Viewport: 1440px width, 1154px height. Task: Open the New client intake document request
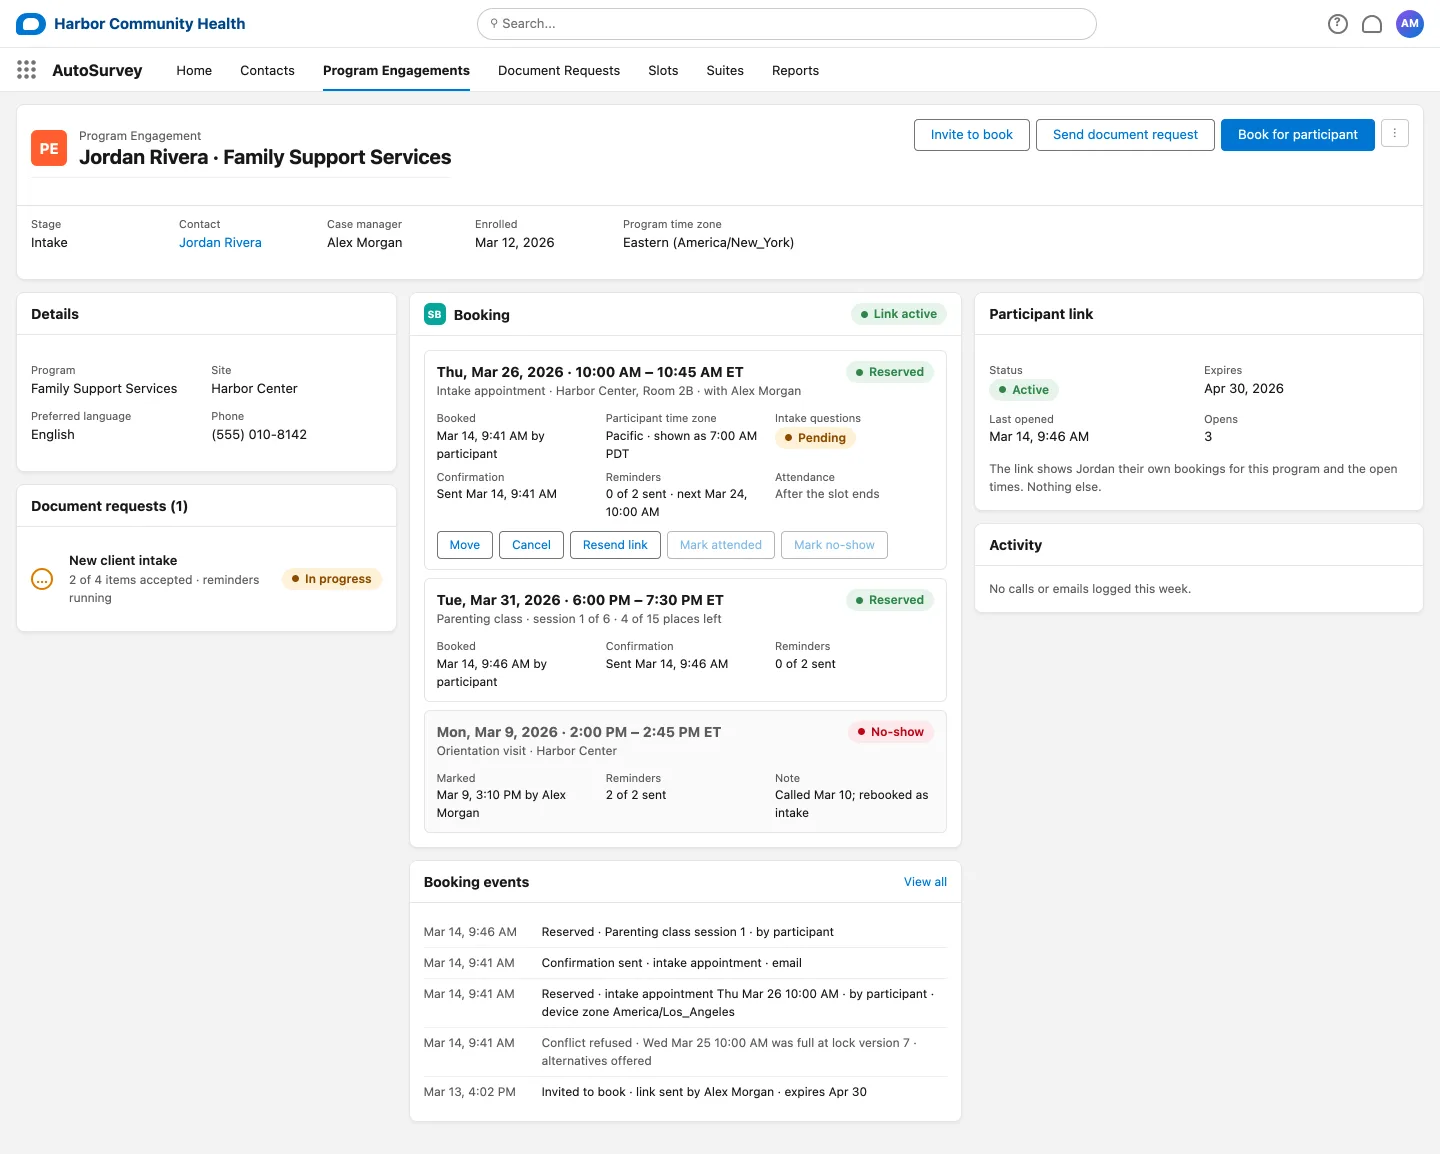point(123,561)
